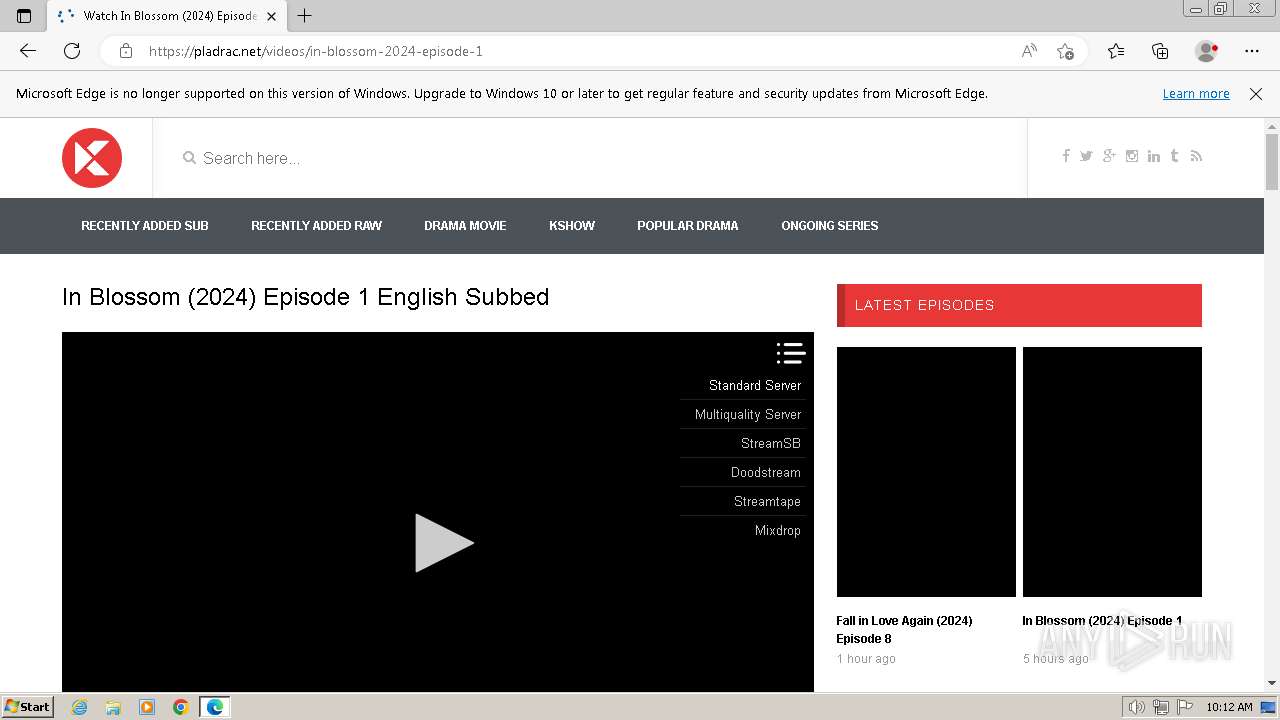The height and width of the screenshot is (720, 1280).
Task: Open the Tumblr social icon
Action: (1174, 156)
